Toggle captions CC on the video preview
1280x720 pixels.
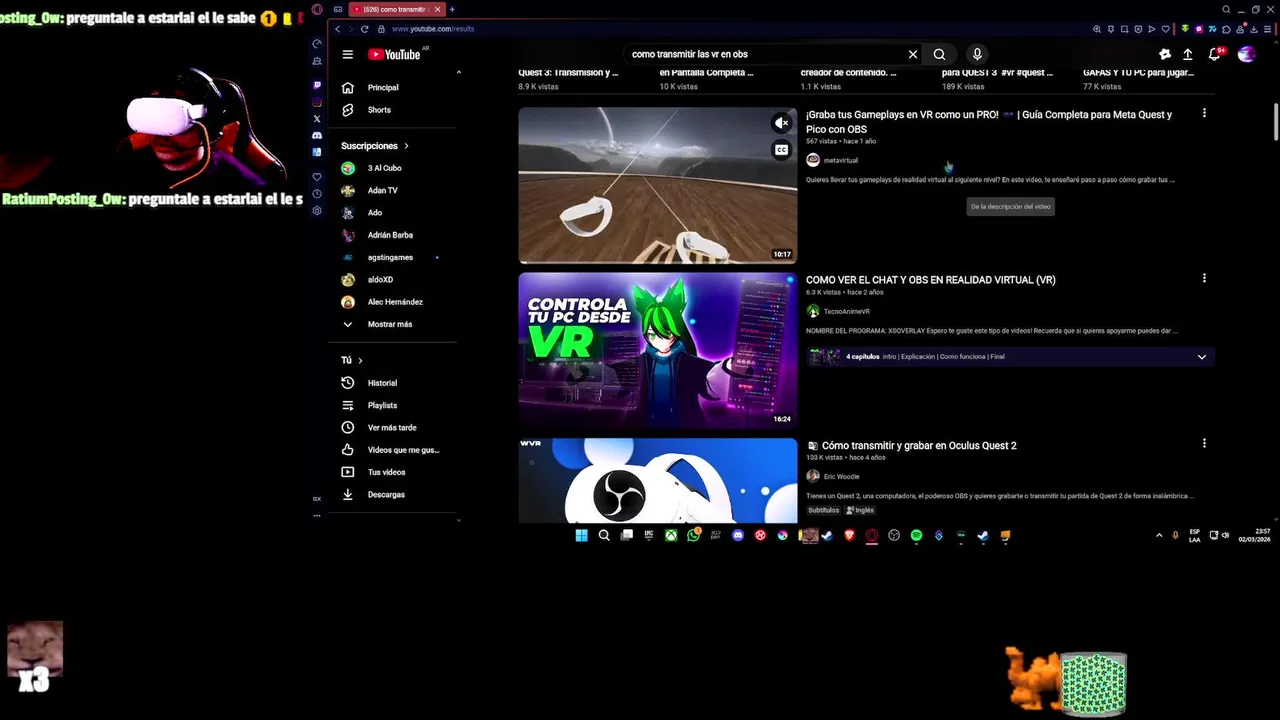pos(782,150)
